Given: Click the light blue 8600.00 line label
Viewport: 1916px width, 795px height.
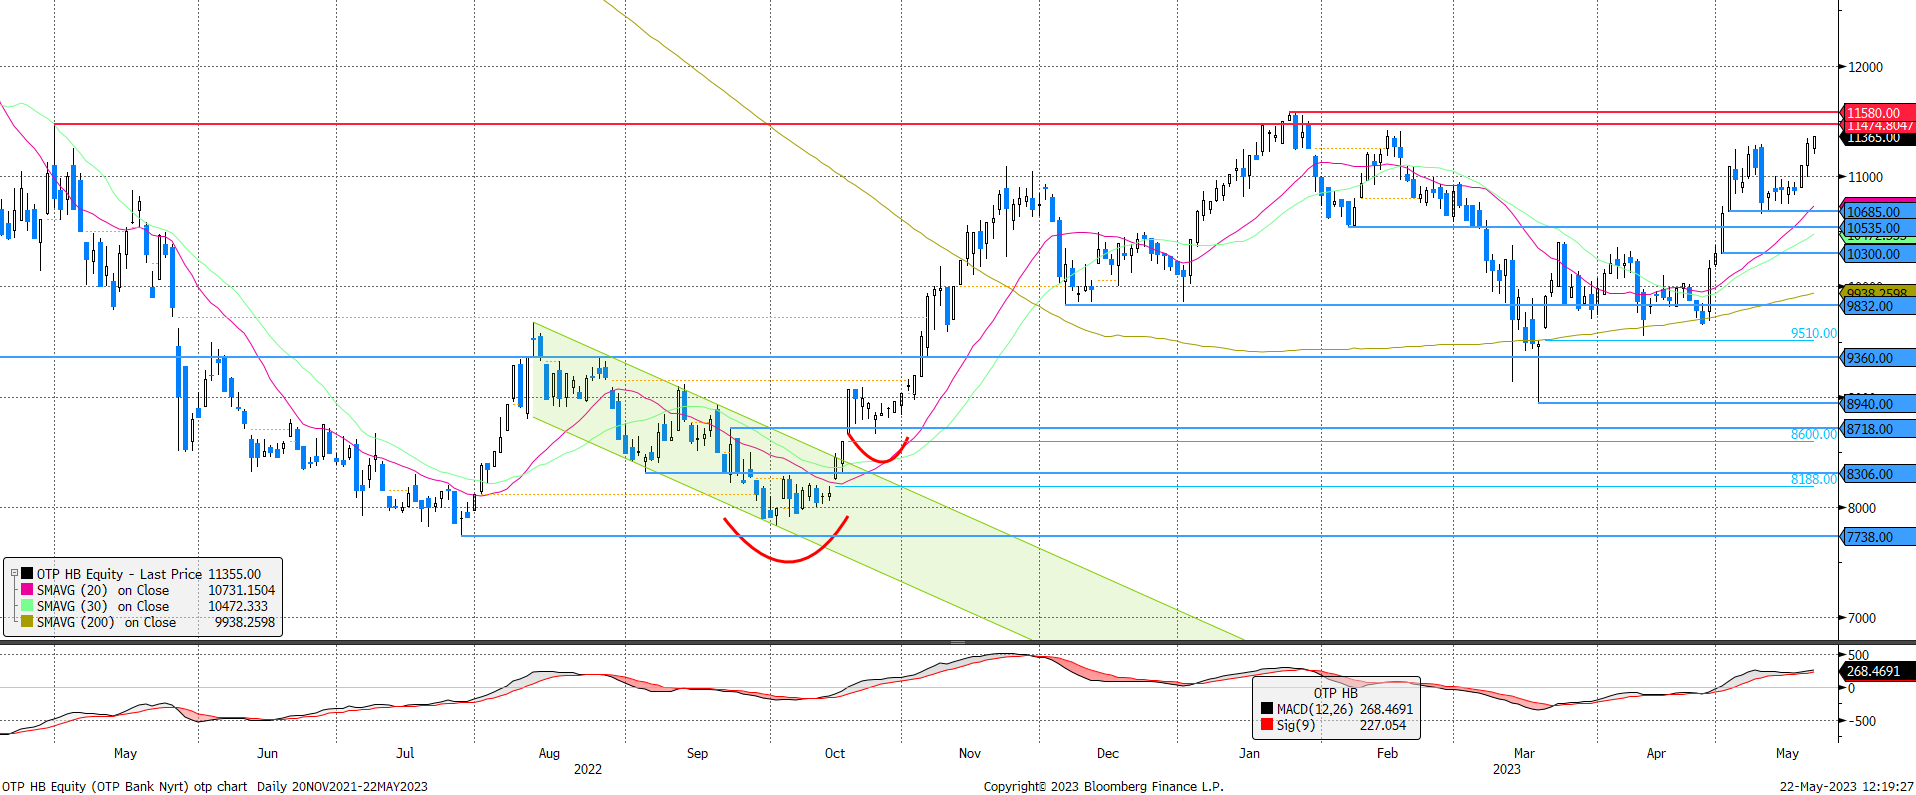Looking at the screenshot, I should coord(1813,434).
